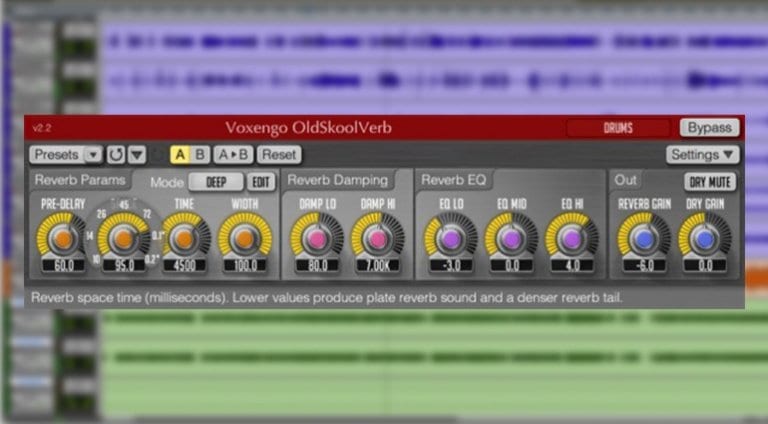Select the Reverb EQ tab label
Viewport: 768px width, 424px height.
[x=454, y=180]
